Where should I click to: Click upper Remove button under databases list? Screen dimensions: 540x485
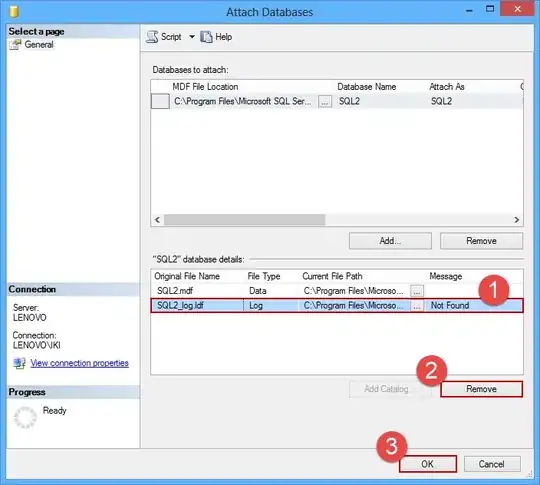pos(481,241)
